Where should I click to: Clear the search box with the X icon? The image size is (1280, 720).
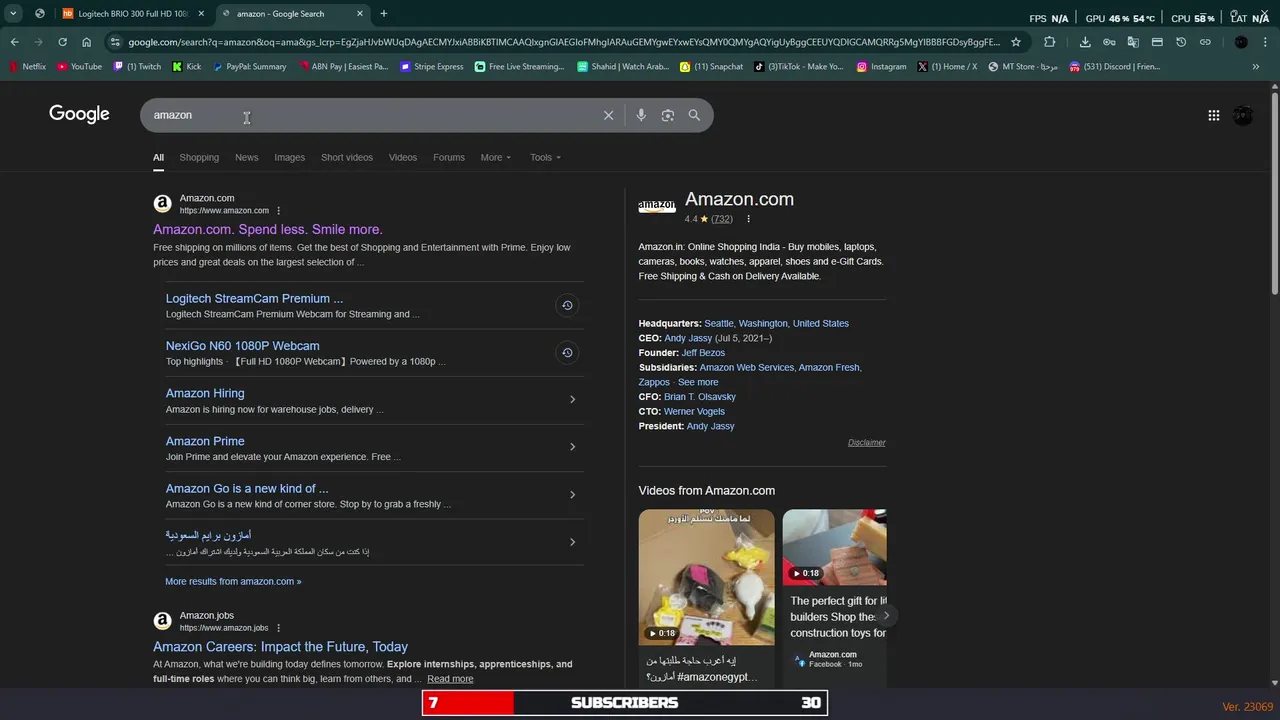pos(608,115)
